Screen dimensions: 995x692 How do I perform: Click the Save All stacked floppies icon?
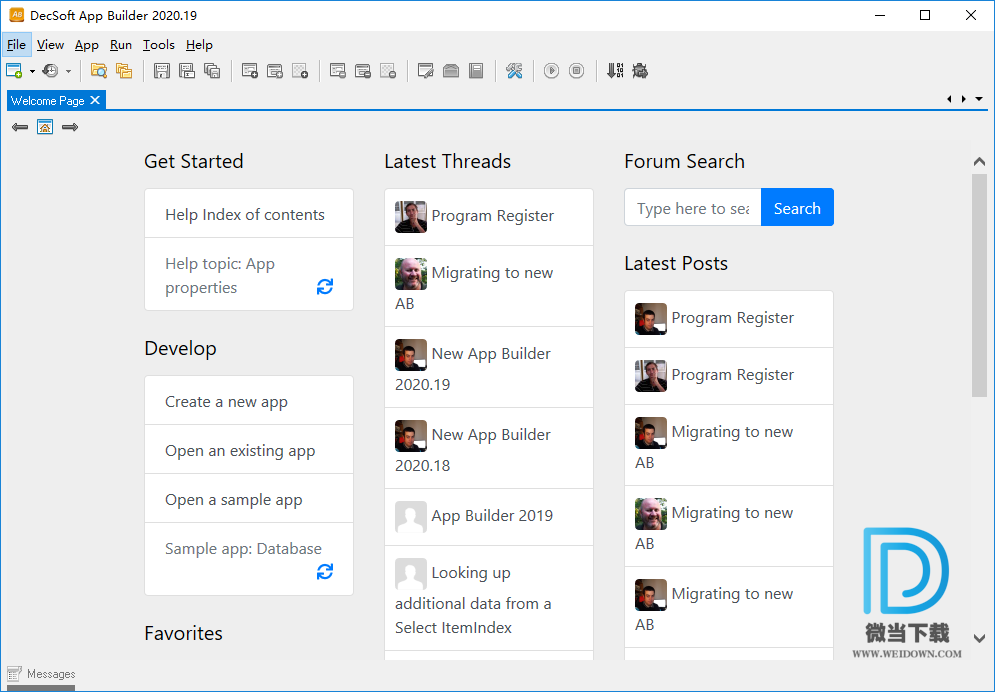click(x=212, y=70)
